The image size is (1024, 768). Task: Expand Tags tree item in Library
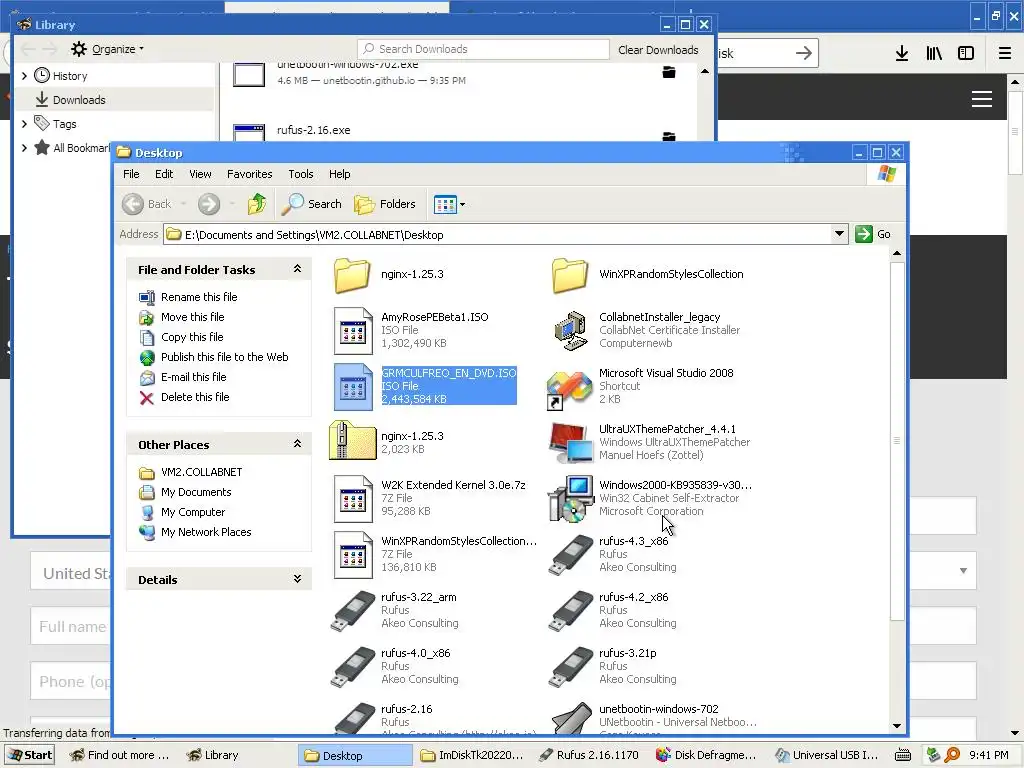[x=24, y=123]
